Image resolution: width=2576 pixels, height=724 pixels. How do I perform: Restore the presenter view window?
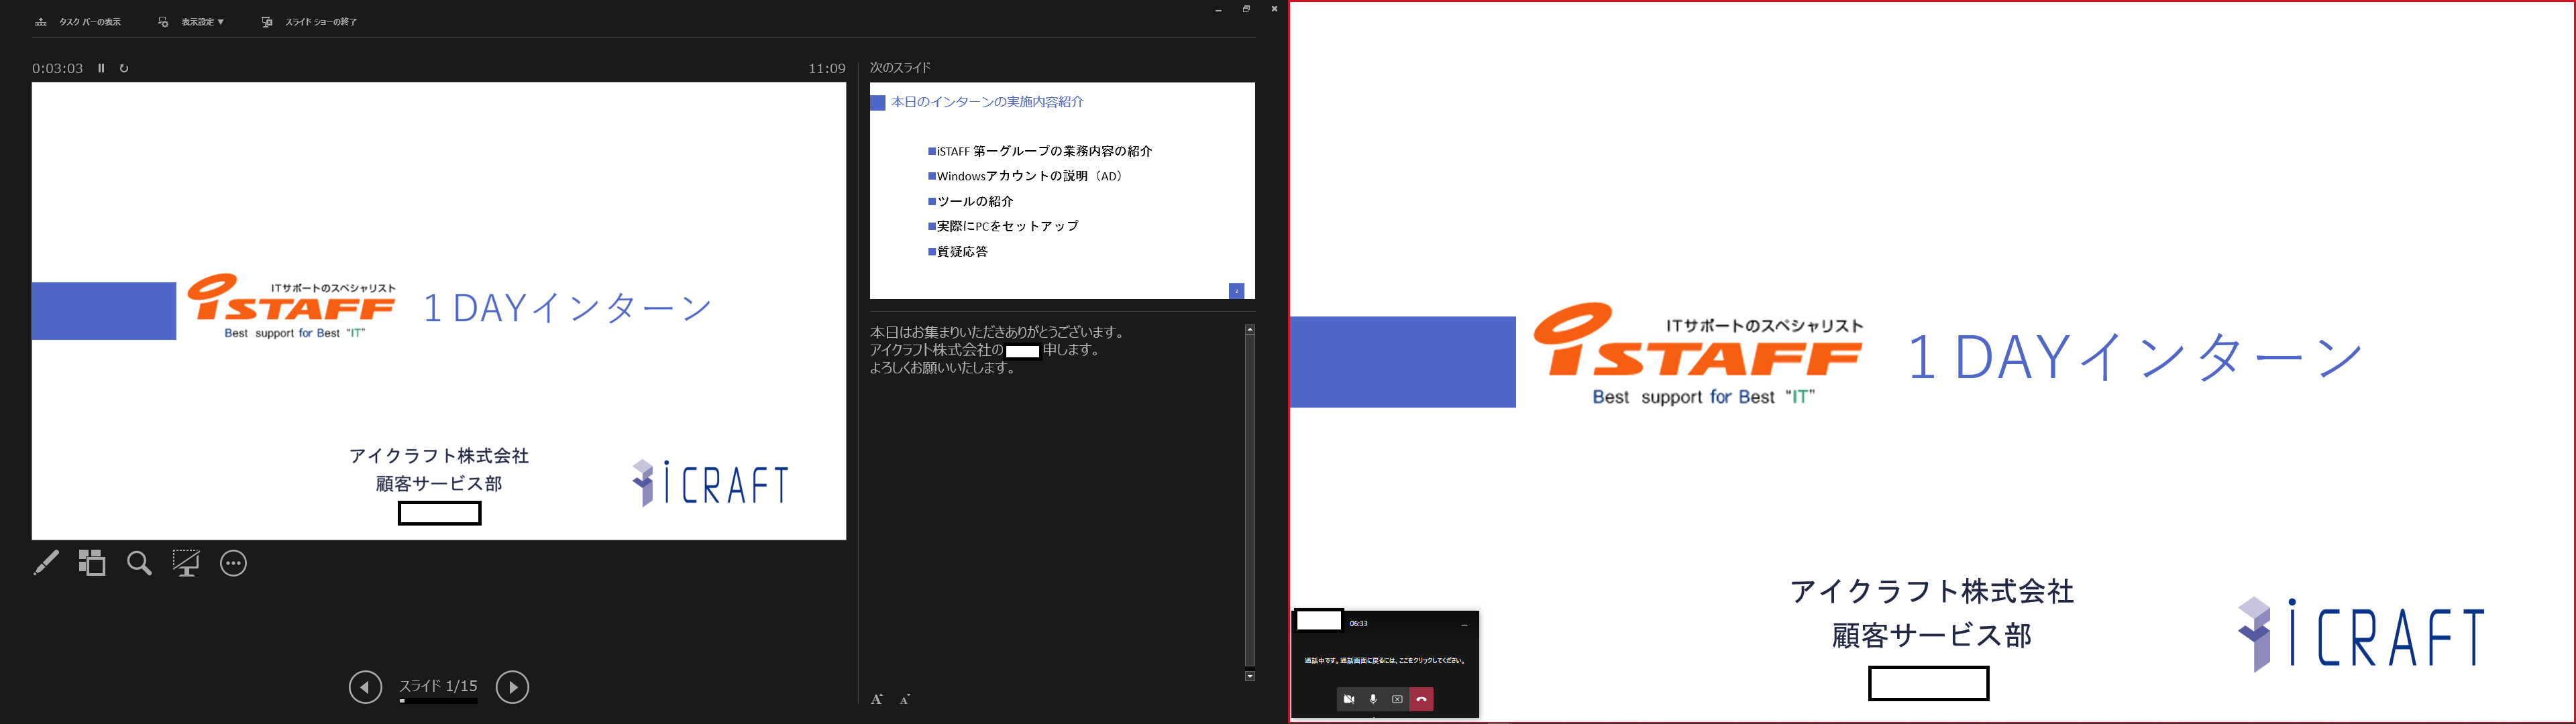1246,9
